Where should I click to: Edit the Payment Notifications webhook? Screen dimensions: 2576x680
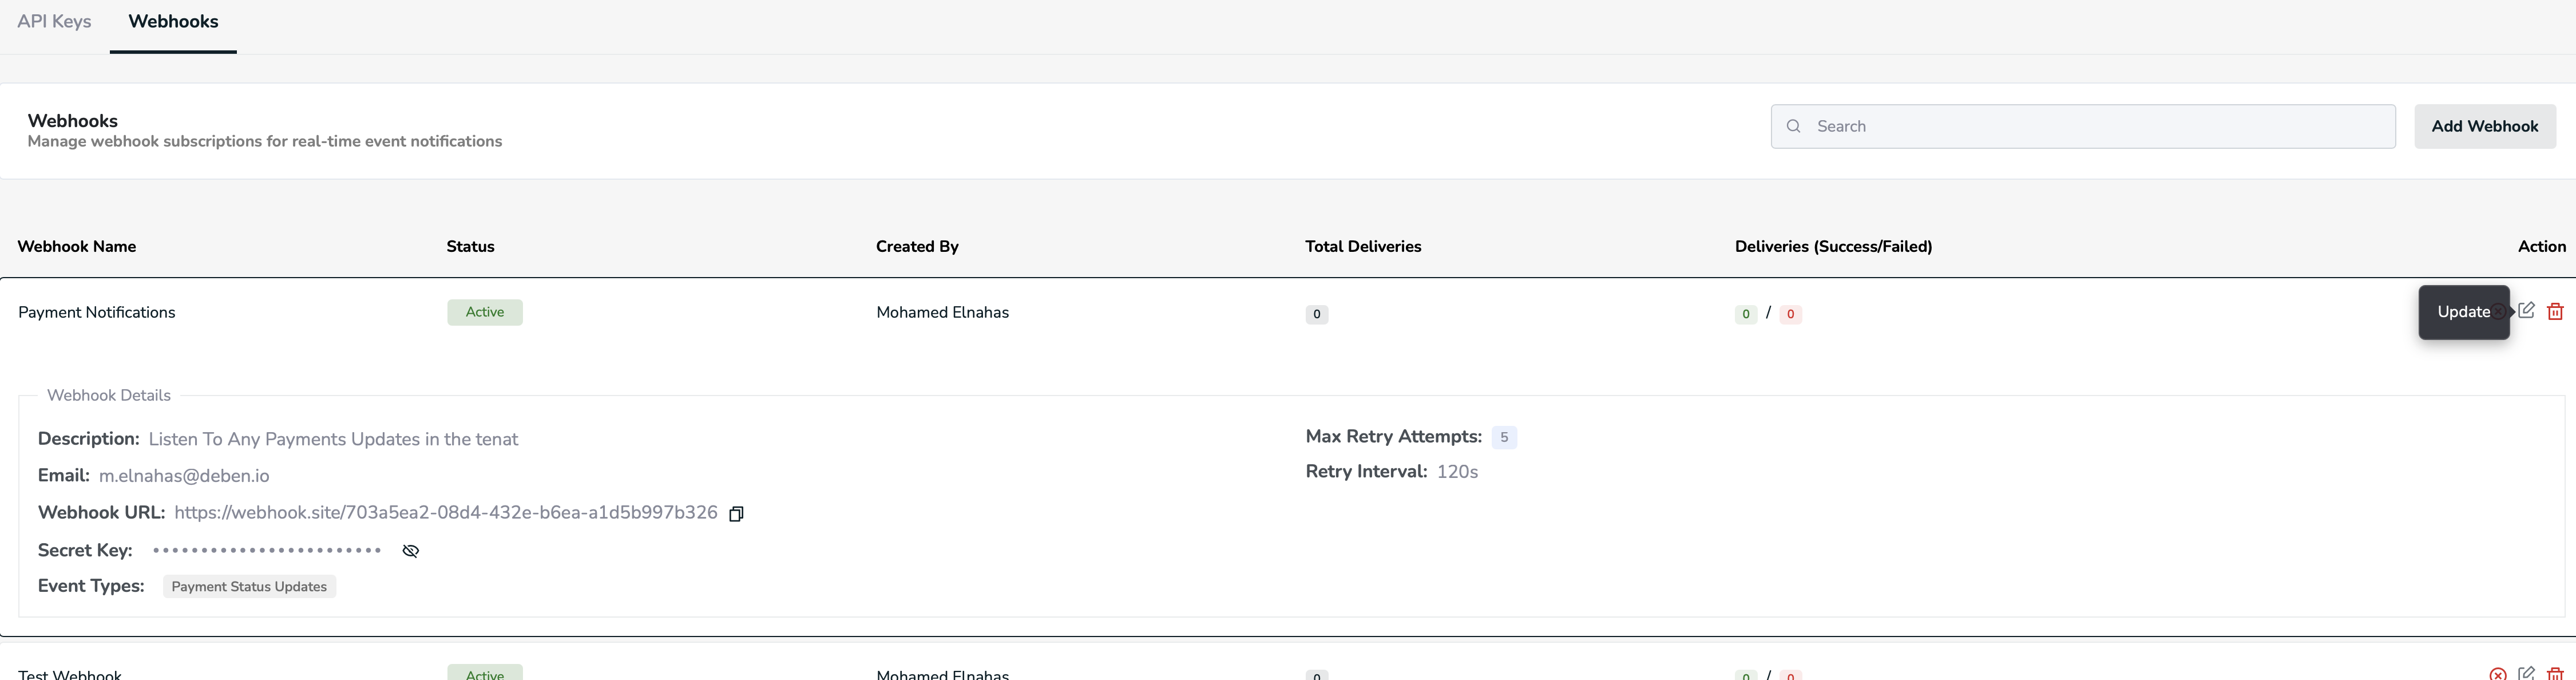click(x=2526, y=311)
